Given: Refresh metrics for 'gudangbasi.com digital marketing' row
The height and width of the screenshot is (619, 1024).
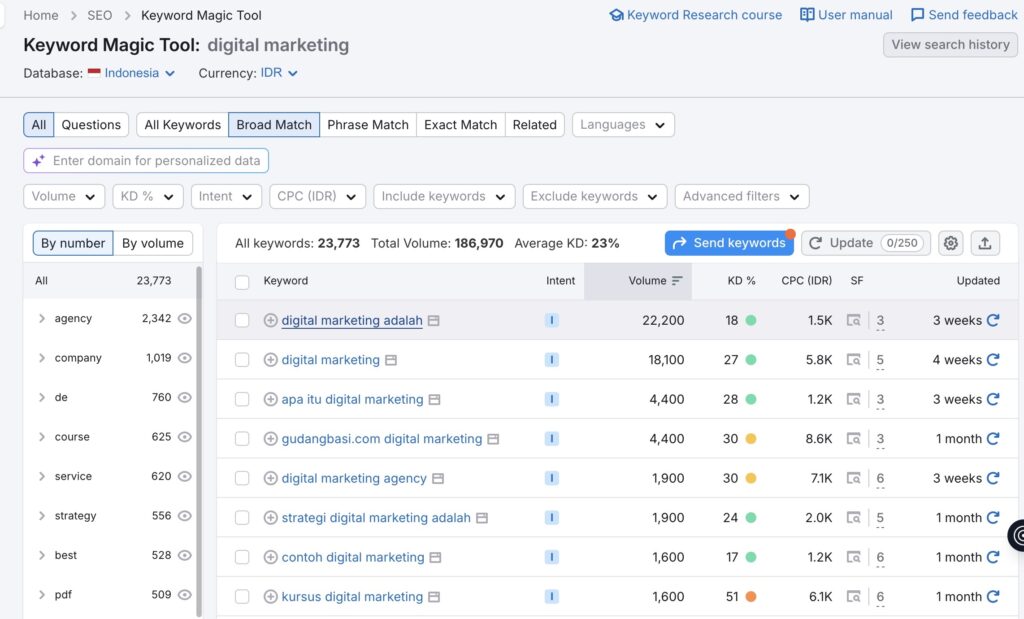Looking at the screenshot, I should (993, 439).
